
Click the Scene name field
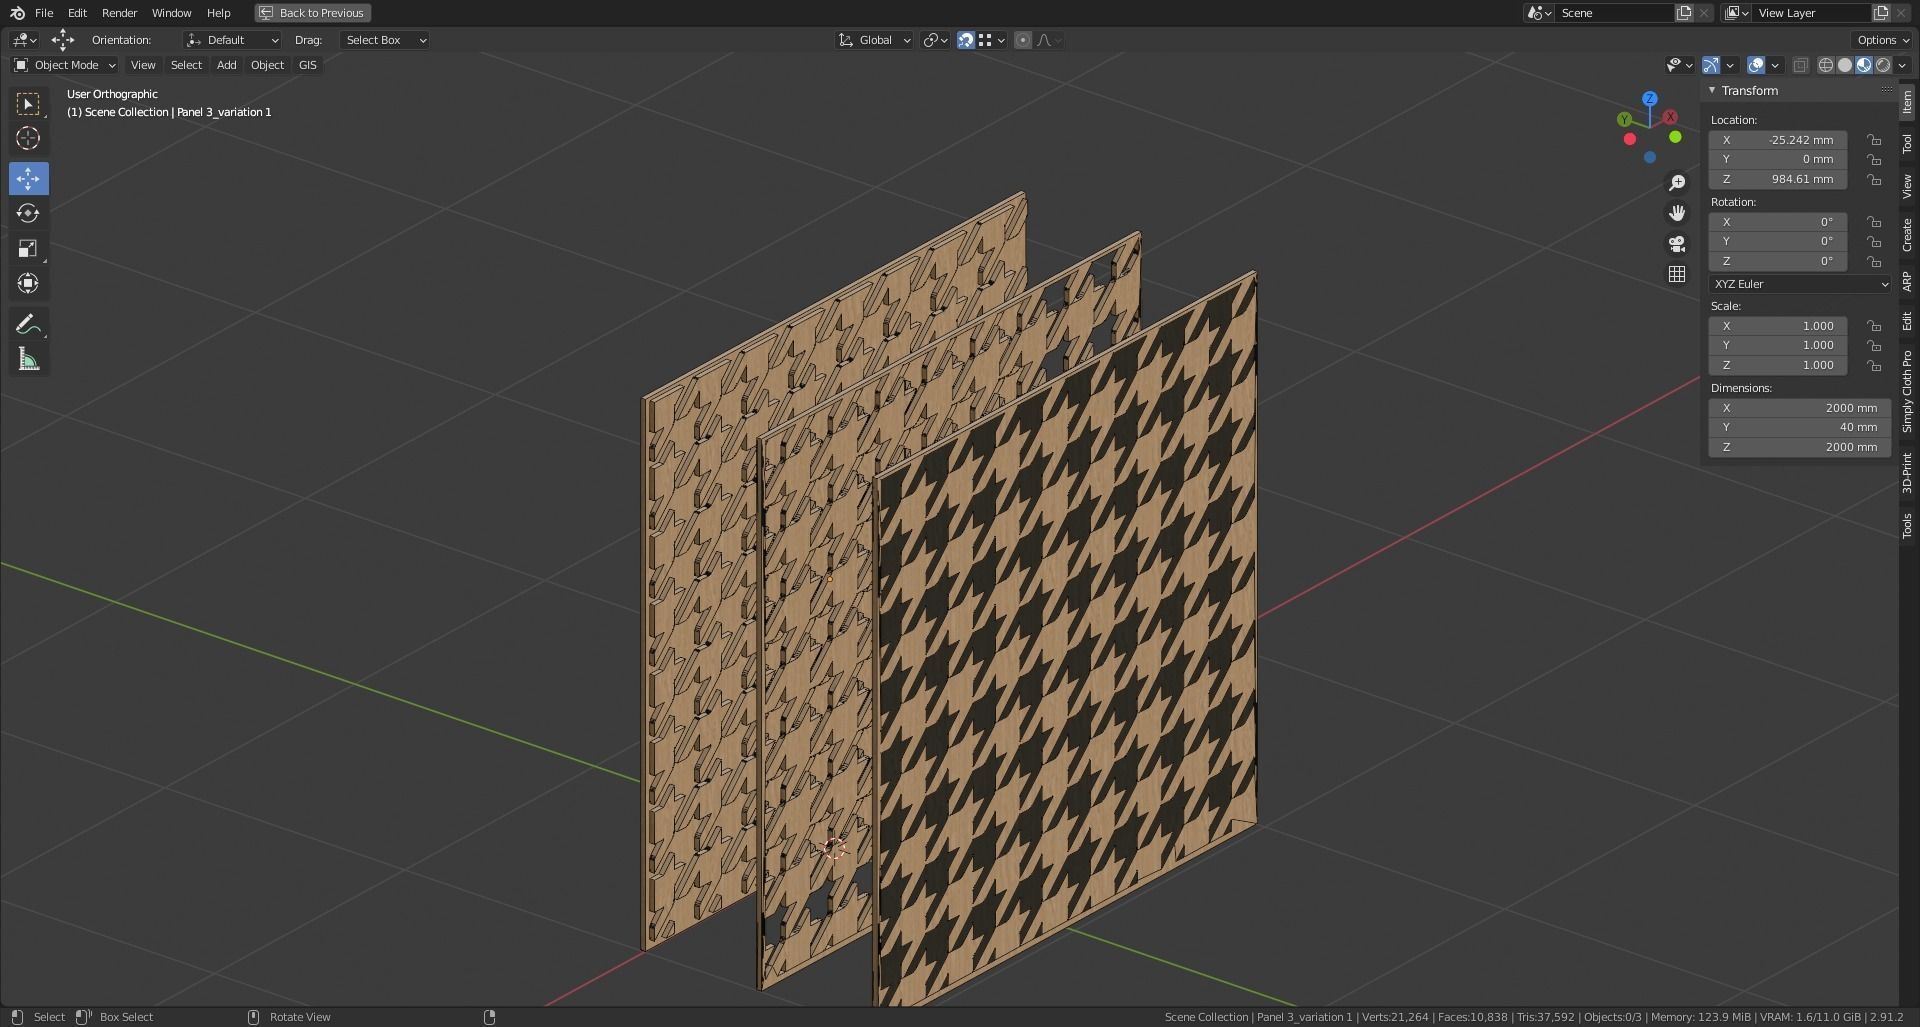1612,13
